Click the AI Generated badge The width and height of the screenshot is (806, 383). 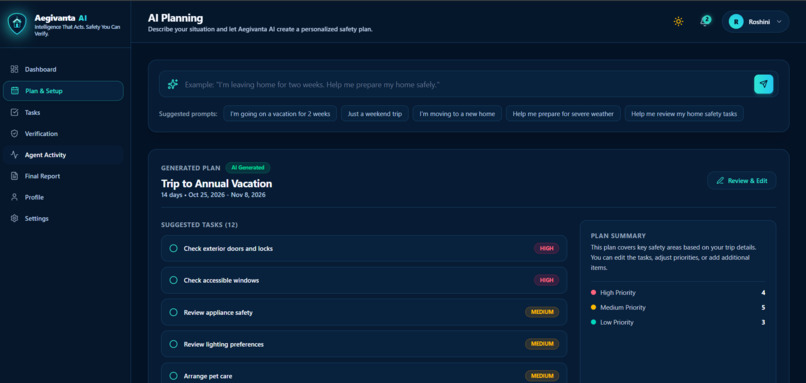tap(248, 168)
